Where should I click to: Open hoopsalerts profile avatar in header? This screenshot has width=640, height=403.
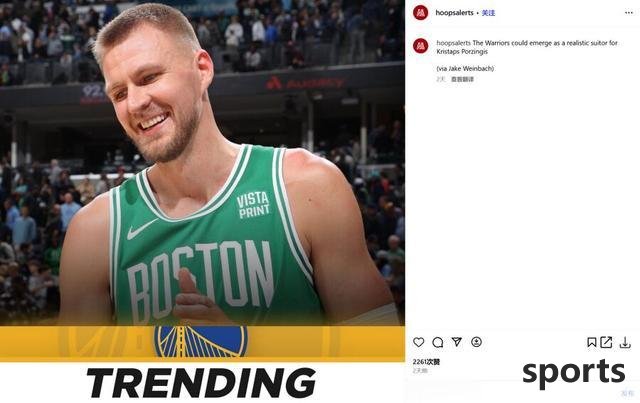[x=420, y=13]
